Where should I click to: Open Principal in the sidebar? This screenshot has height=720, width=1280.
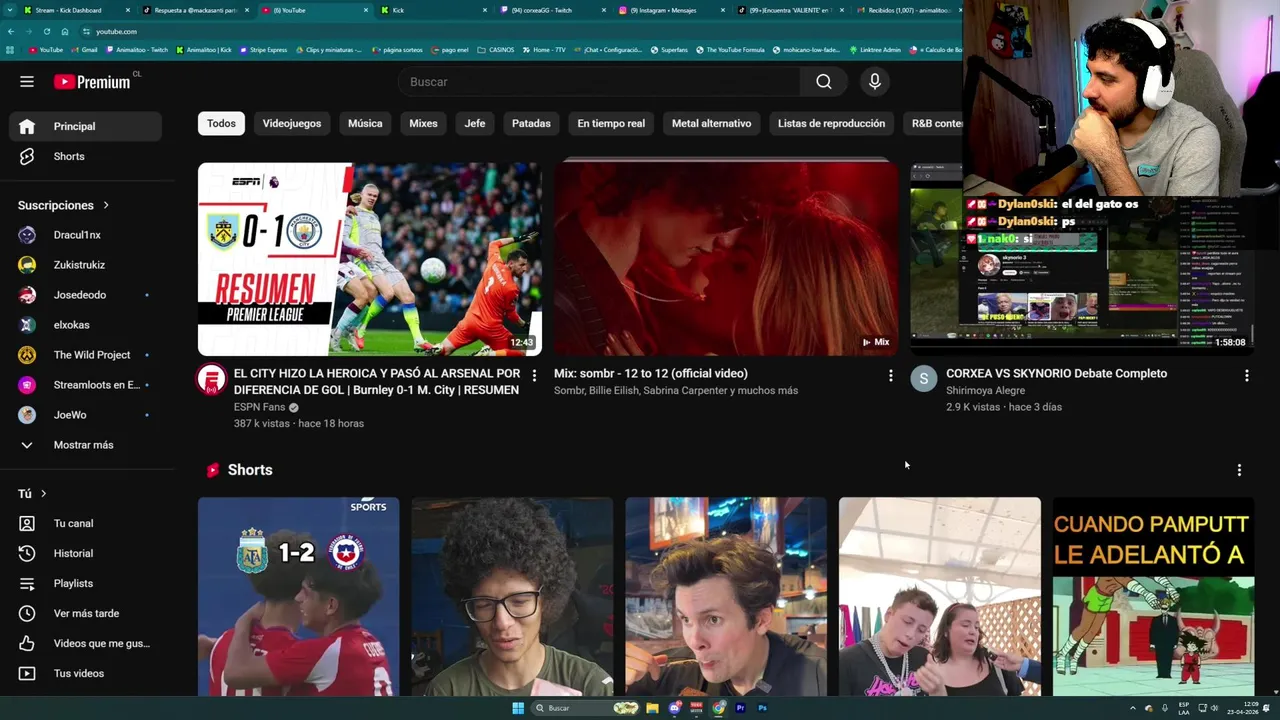tap(85, 126)
